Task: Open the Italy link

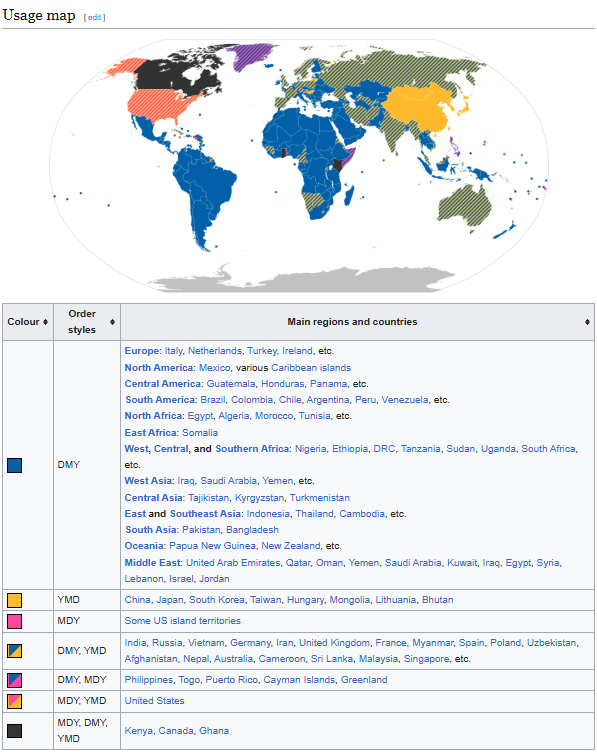Action: pos(173,351)
